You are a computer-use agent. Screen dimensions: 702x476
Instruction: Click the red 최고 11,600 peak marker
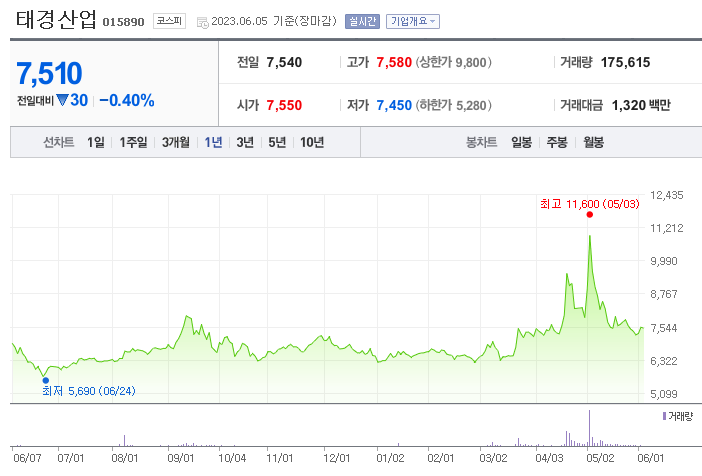[590, 214]
